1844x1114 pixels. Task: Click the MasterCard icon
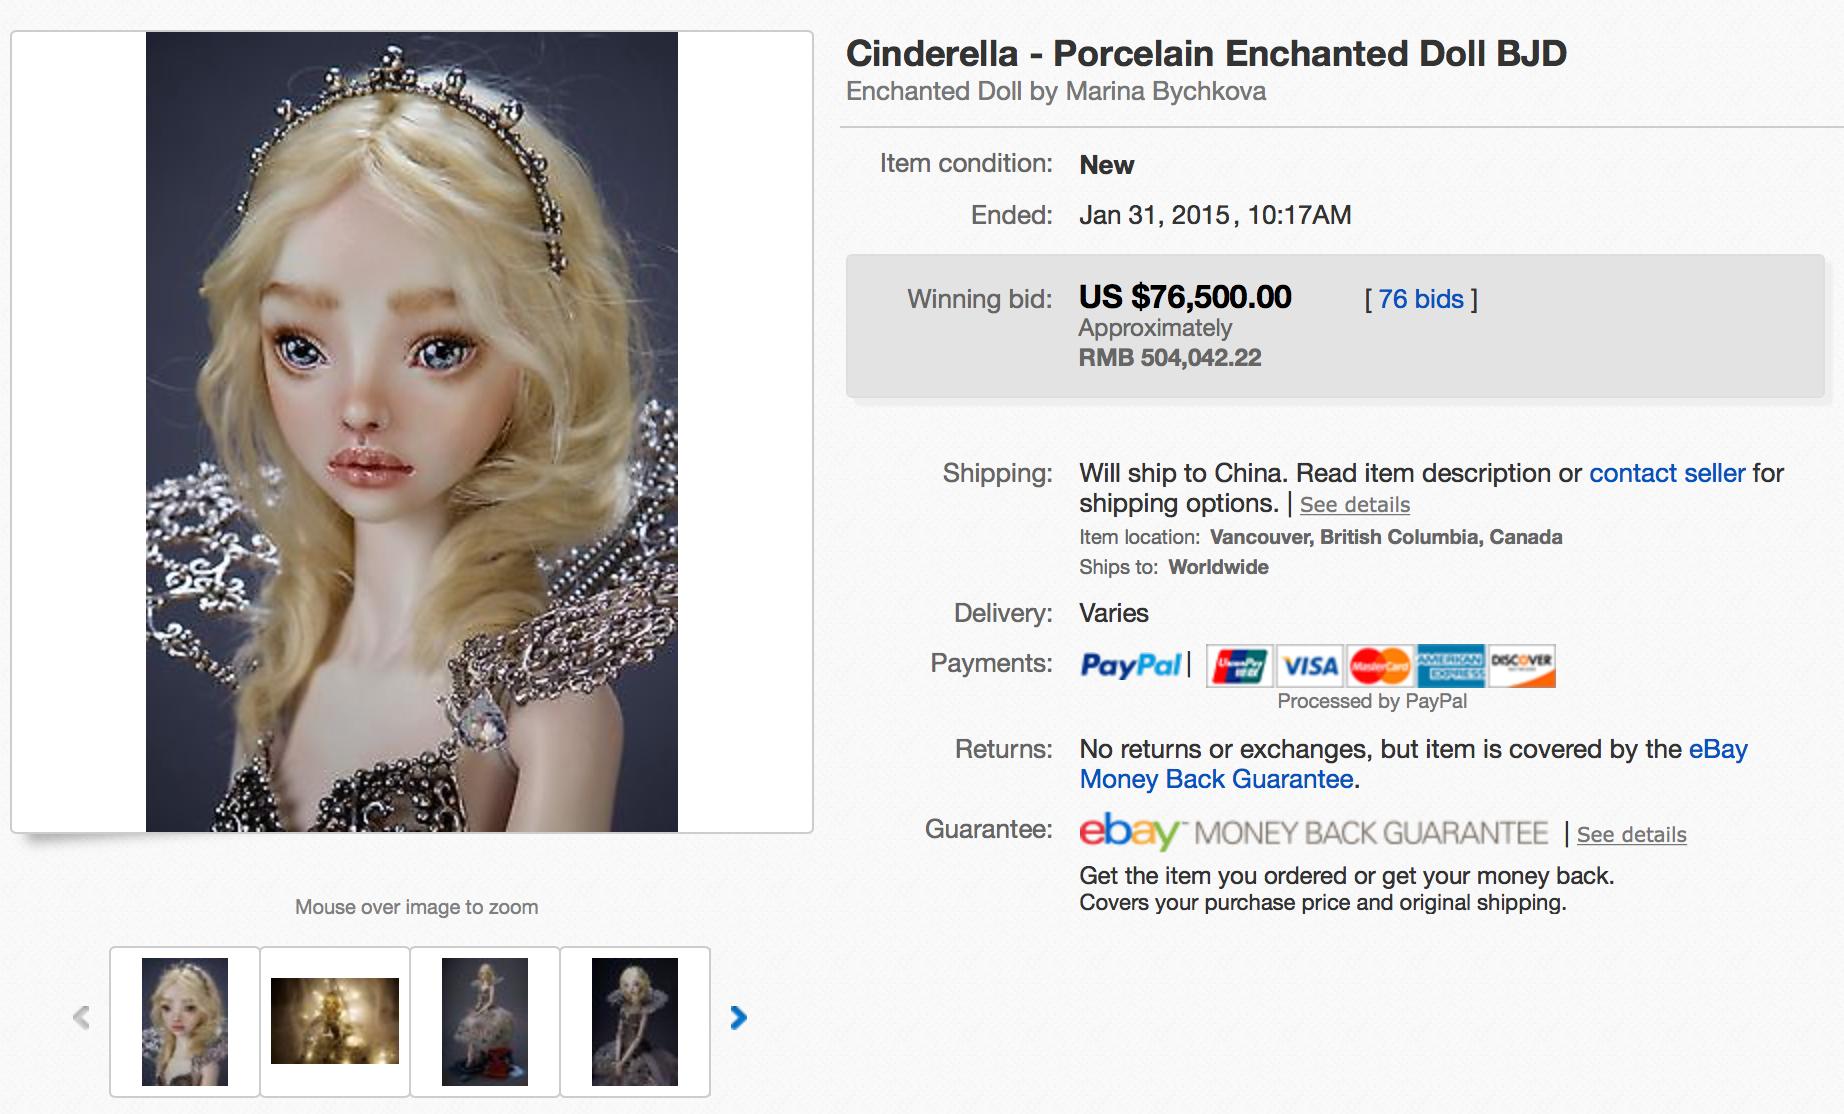point(1380,666)
